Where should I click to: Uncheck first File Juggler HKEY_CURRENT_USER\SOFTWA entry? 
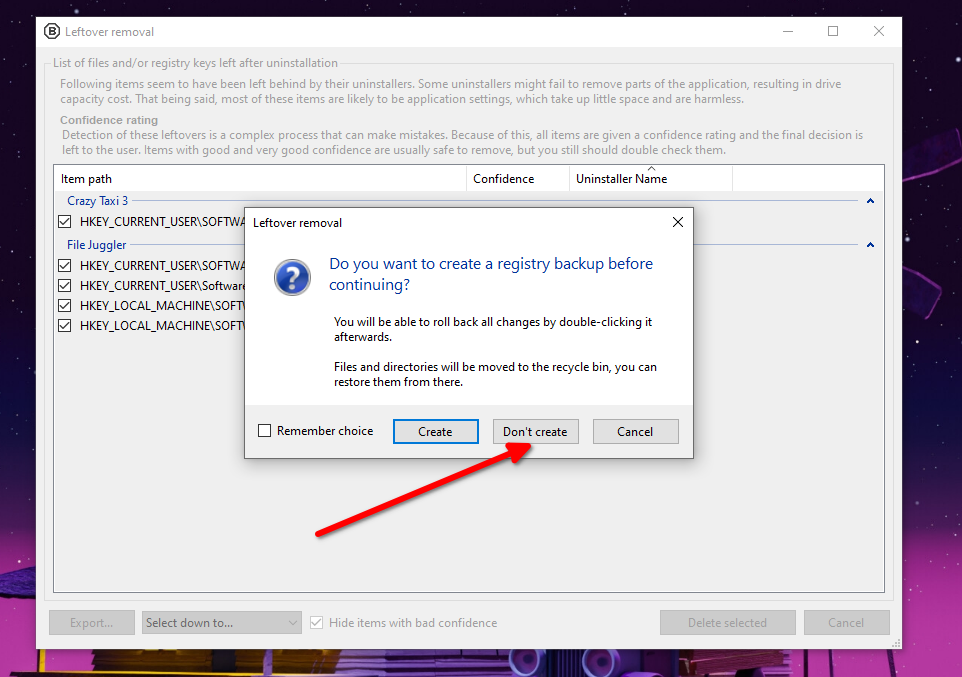tap(64, 265)
